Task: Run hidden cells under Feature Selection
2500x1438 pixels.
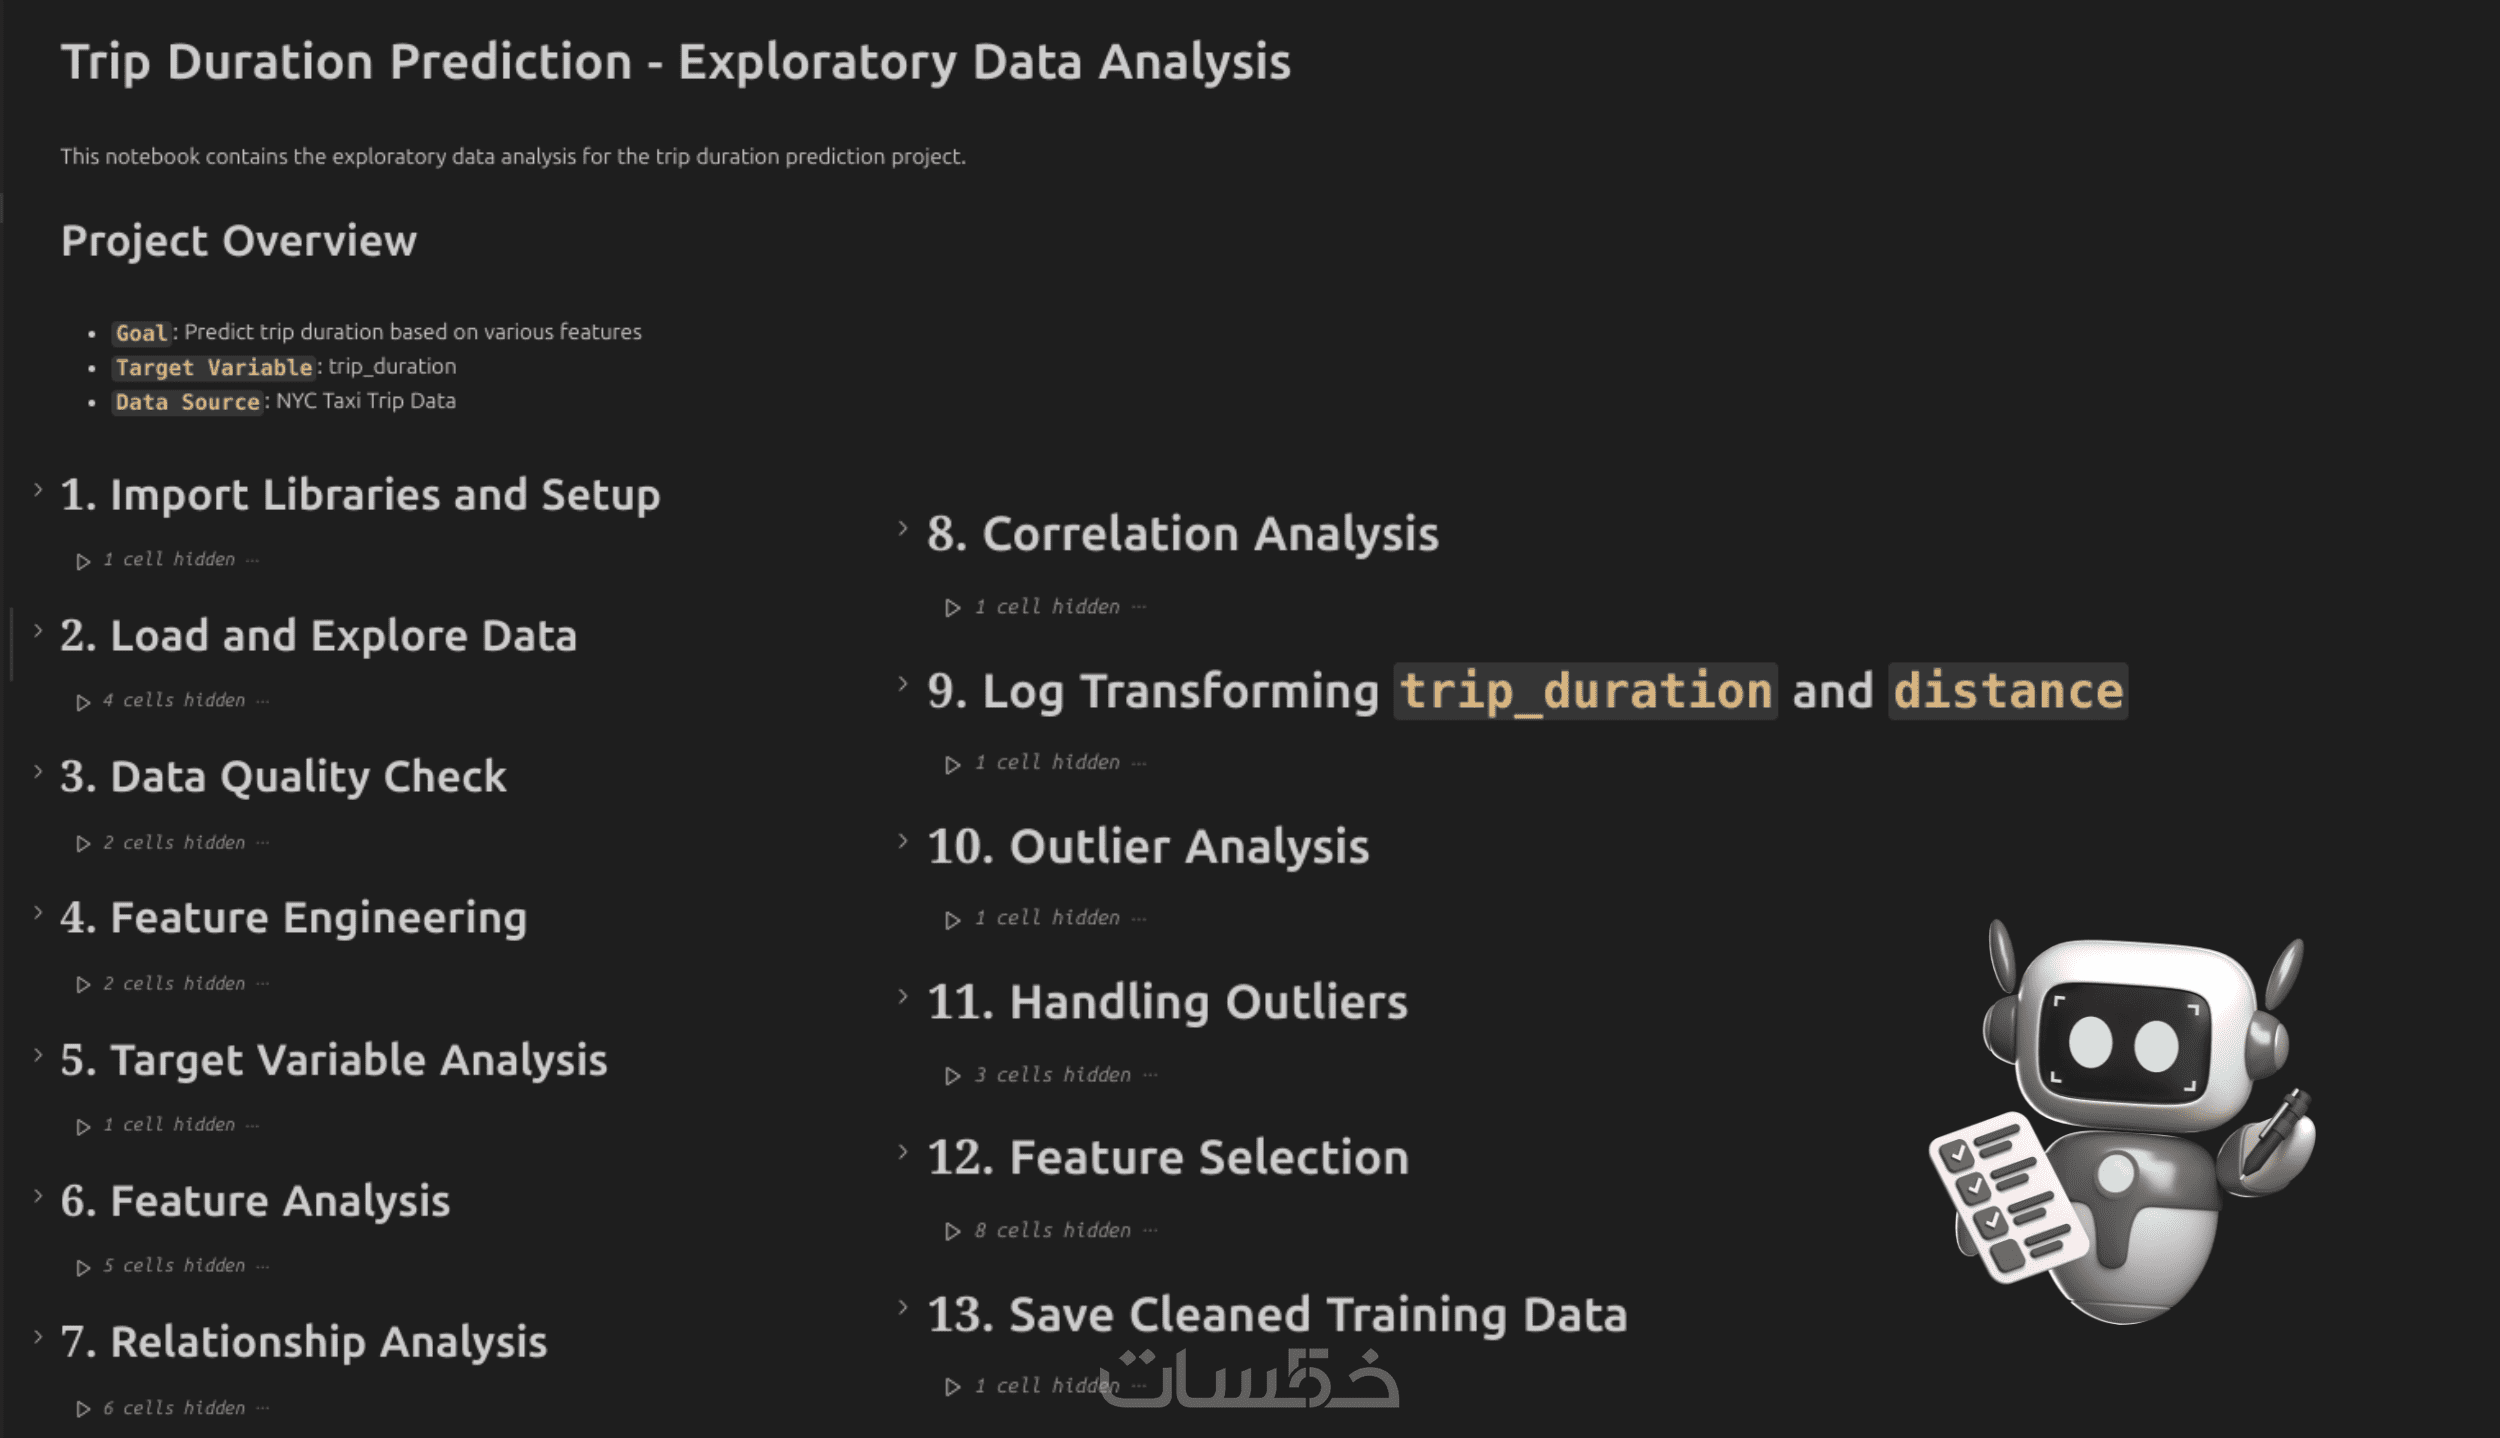Action: 952,1232
